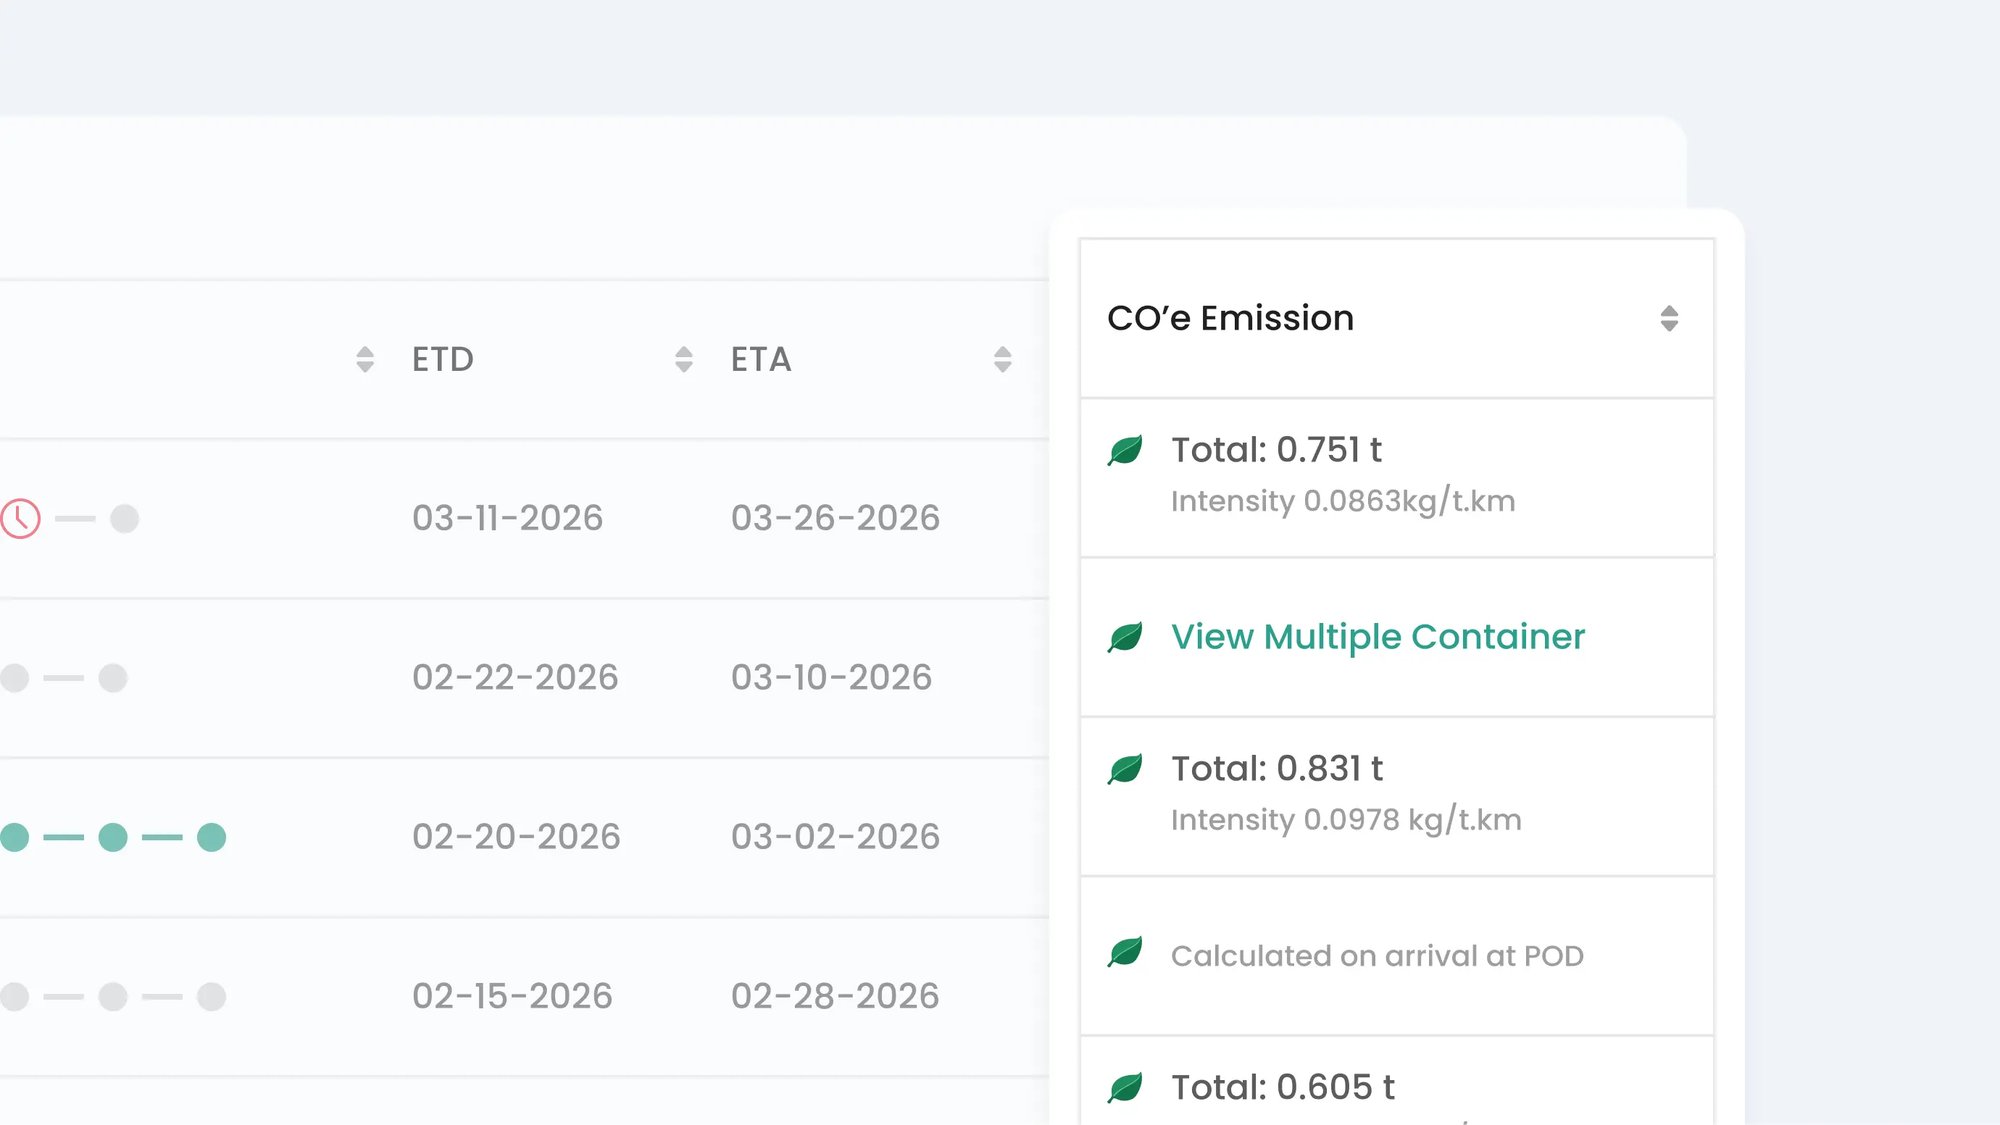Viewport: 2000px width, 1125px height.
Task: Click last green progress dot in third row
Action: tap(211, 837)
